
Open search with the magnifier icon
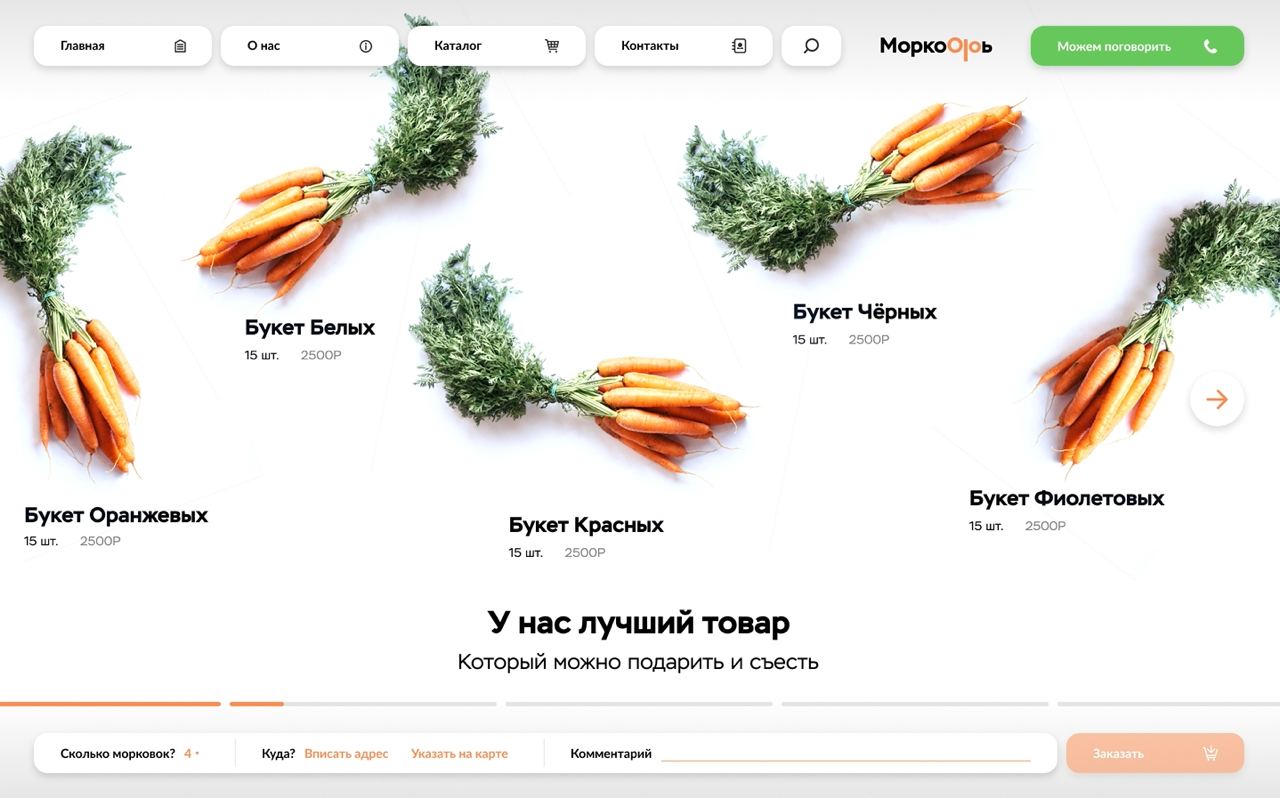811,46
